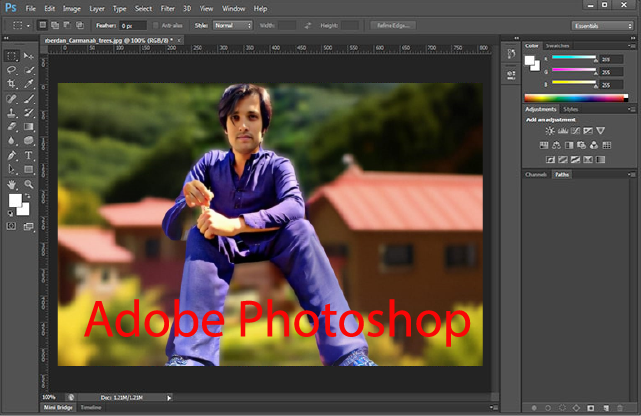Expand the status bar info arrow

click(169, 398)
